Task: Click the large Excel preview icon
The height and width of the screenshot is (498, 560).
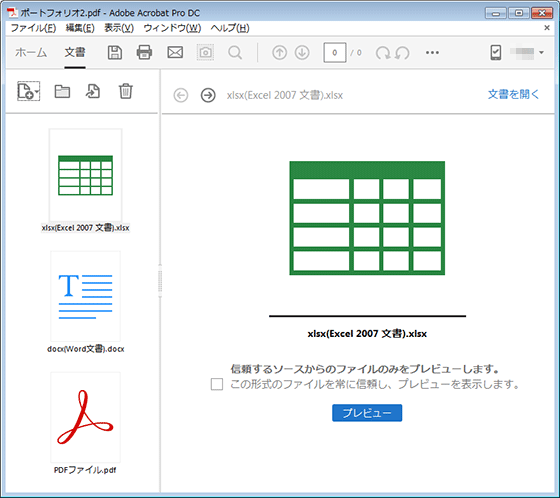Action: pos(367,218)
